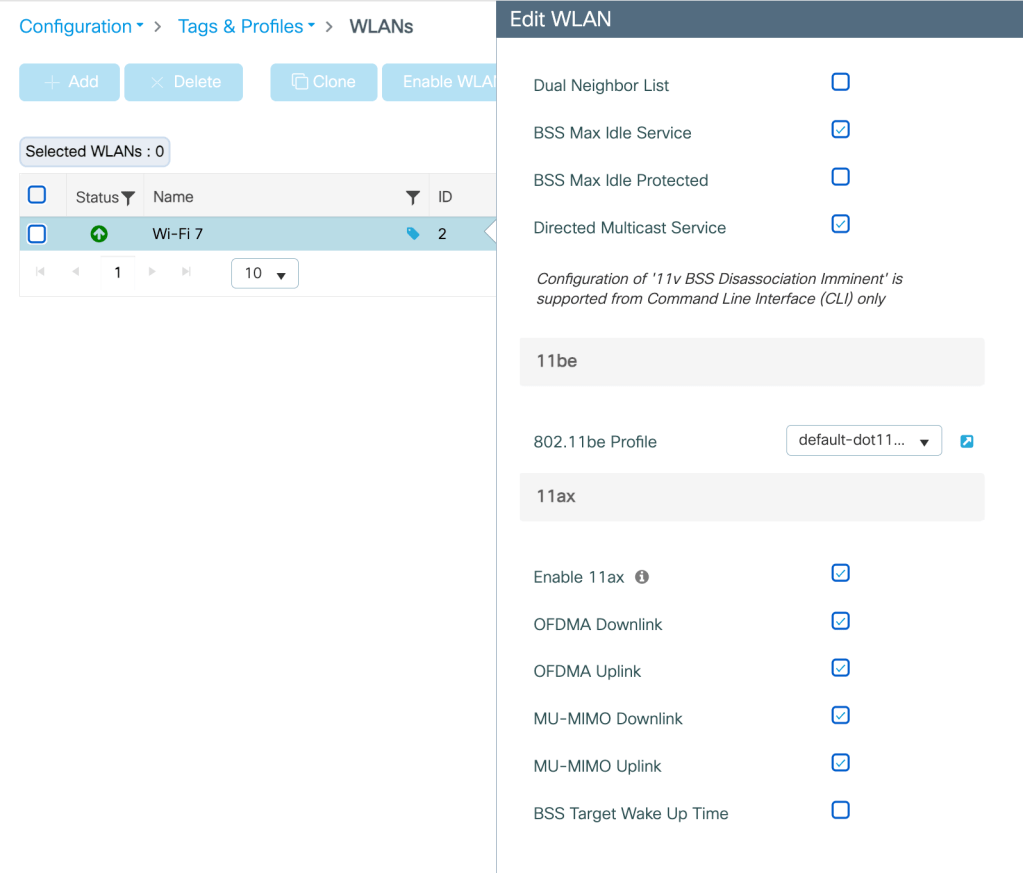
Task: Click the Name column filter icon
Action: [412, 198]
